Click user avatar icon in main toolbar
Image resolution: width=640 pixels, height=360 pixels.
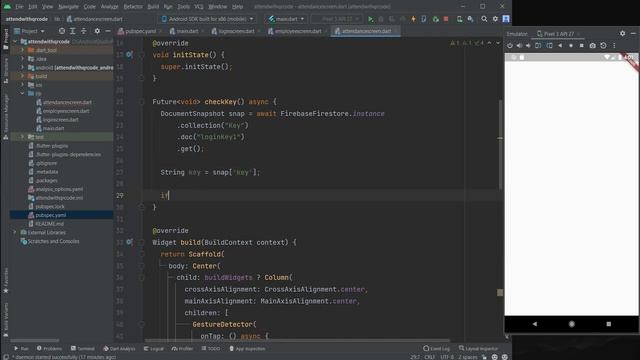(x=506, y=19)
